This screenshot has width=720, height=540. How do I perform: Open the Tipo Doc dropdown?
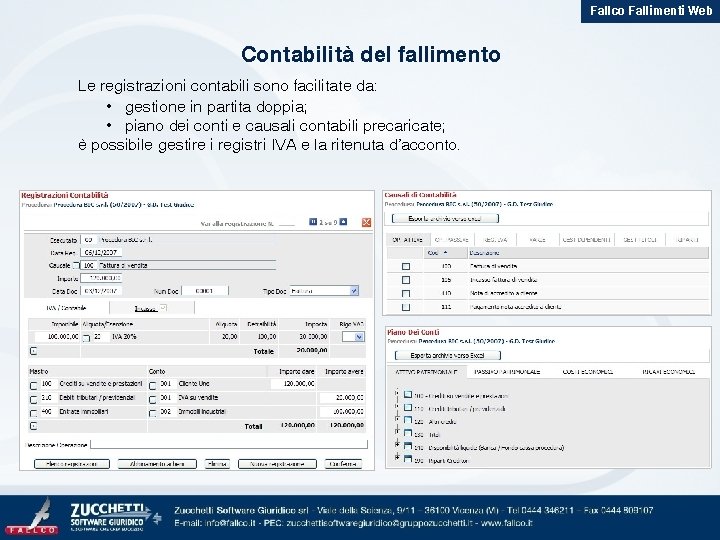(x=354, y=291)
